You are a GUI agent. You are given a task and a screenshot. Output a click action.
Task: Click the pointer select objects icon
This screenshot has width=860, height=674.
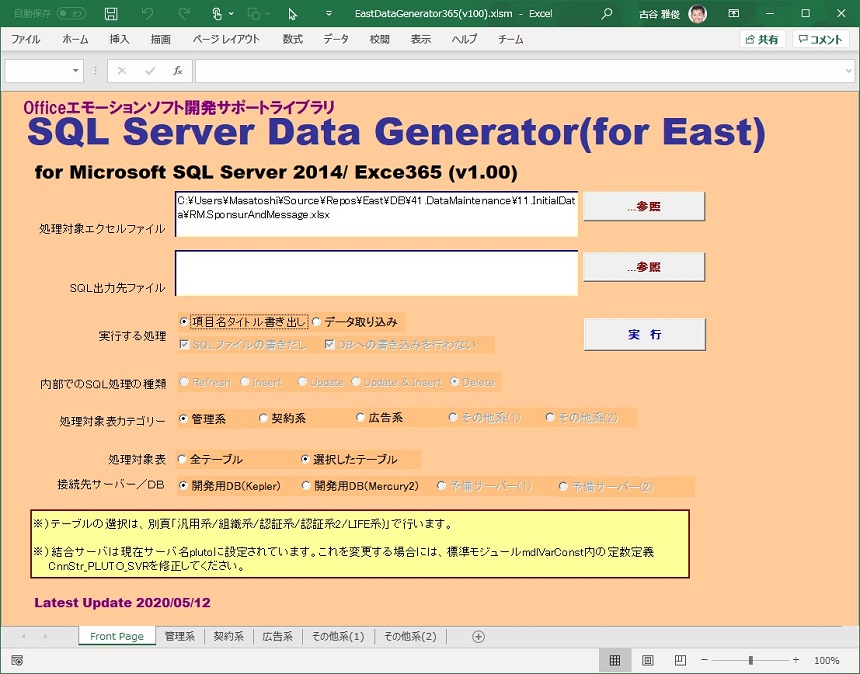click(292, 14)
